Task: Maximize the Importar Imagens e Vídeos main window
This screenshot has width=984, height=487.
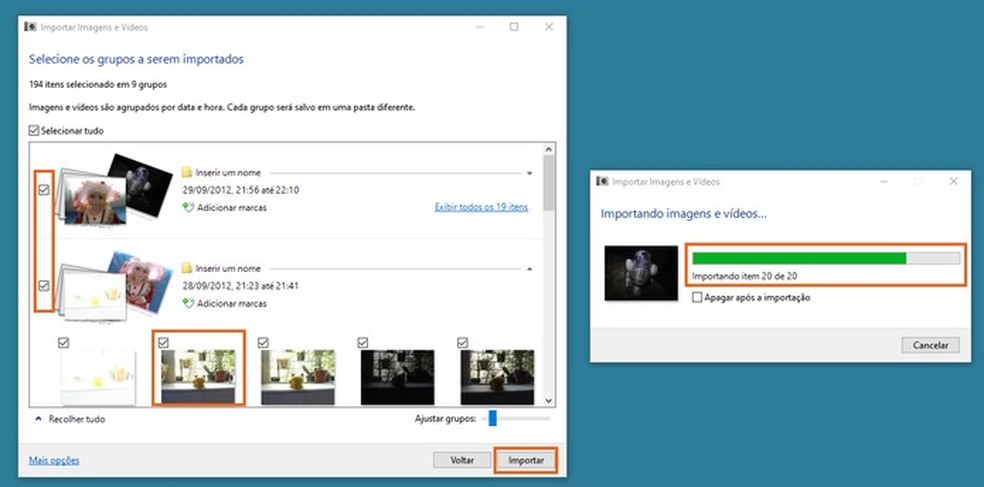Action: (x=514, y=27)
